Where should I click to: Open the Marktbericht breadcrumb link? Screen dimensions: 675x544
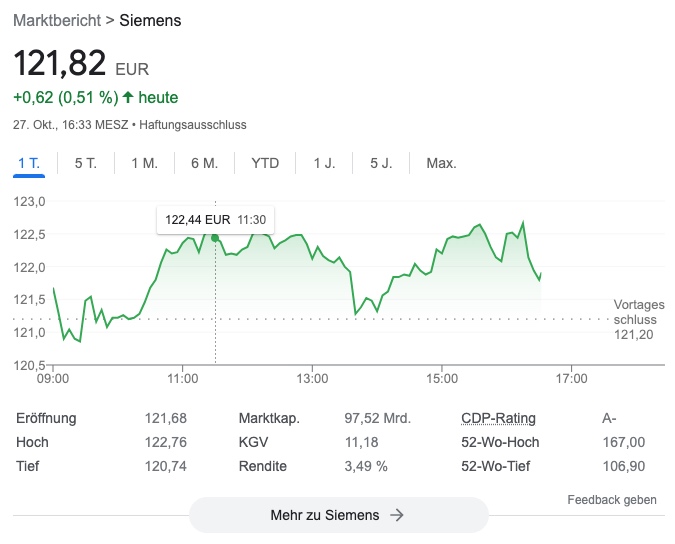coord(57,20)
